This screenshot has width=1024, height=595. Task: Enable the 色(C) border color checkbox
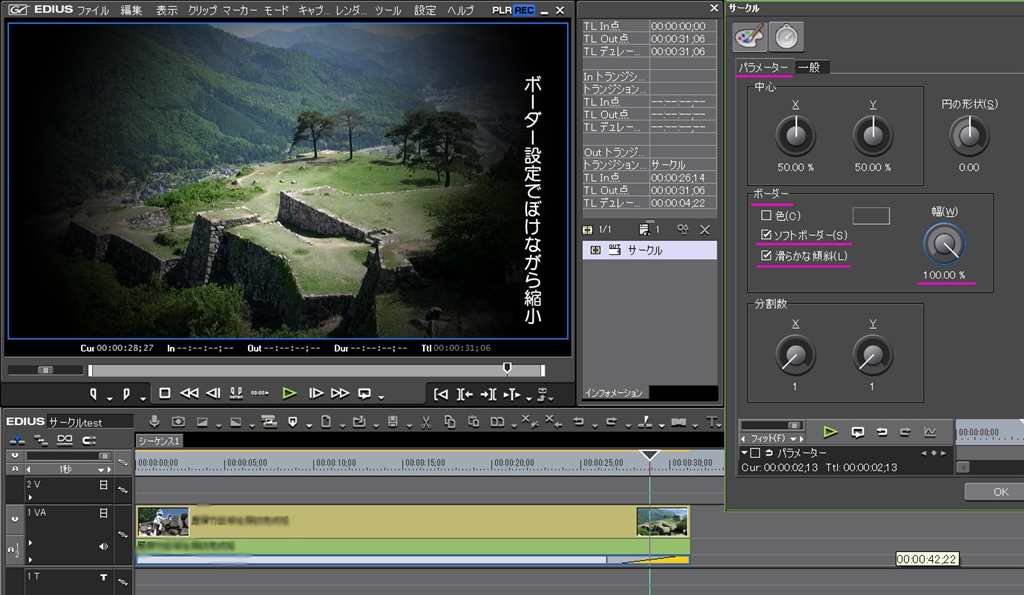click(x=766, y=215)
